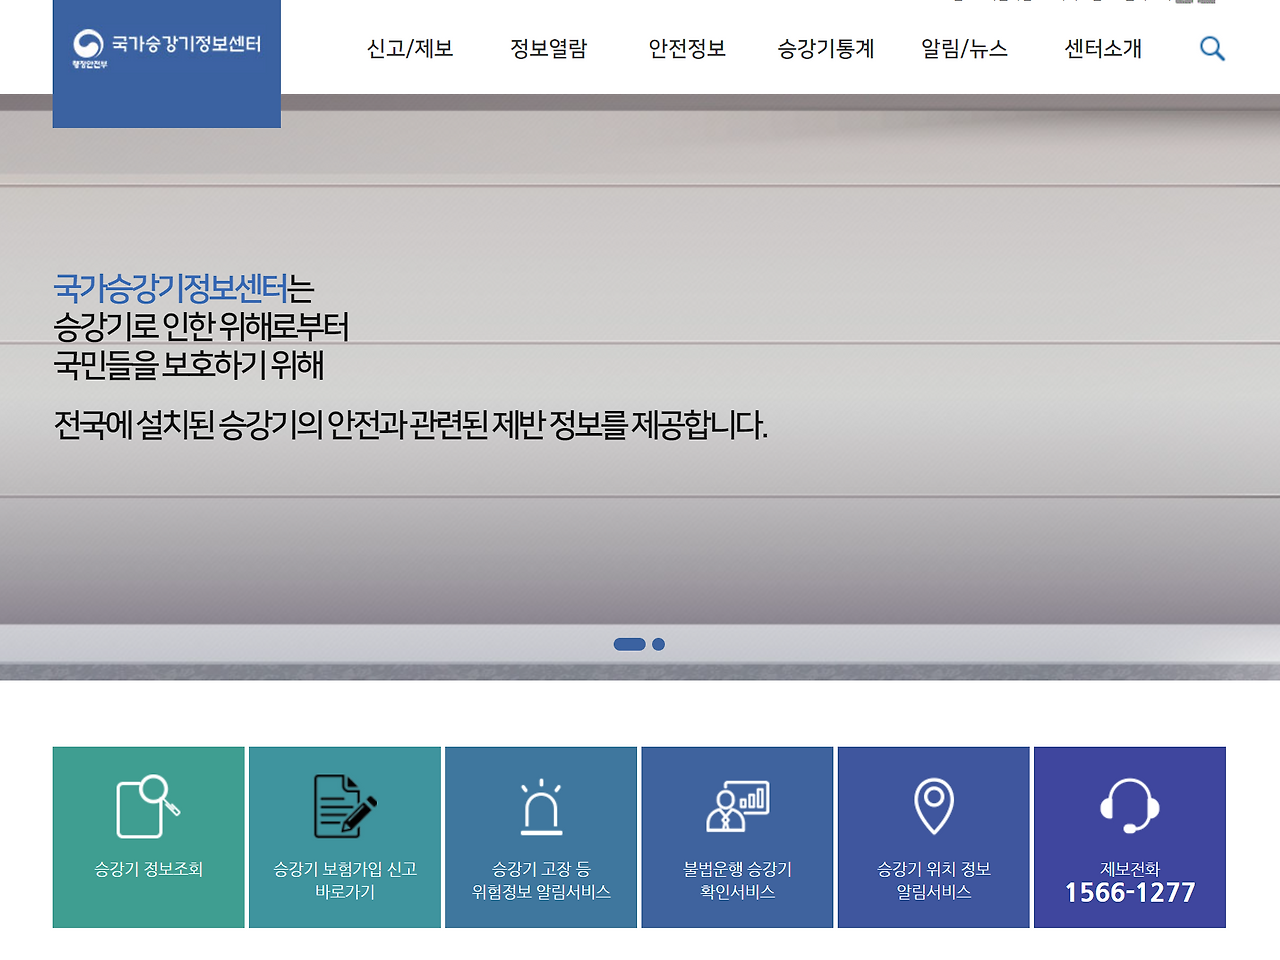The width and height of the screenshot is (1280, 960).
Task: Switch to the second banner slide dot
Action: pos(657,644)
